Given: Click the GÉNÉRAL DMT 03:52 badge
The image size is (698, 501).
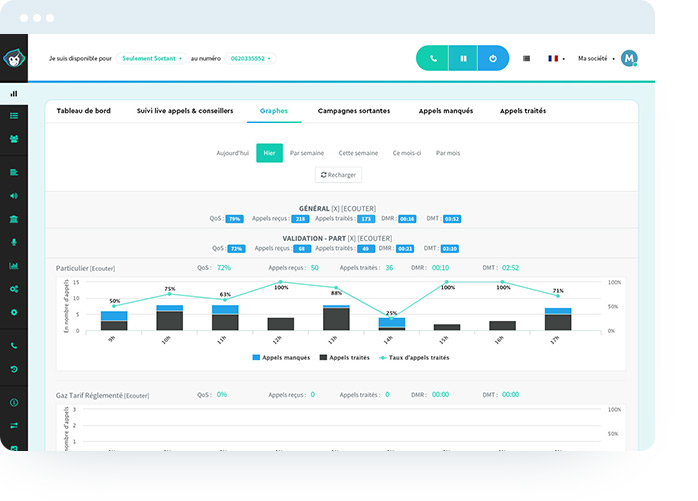Looking at the screenshot, I should pos(452,219).
